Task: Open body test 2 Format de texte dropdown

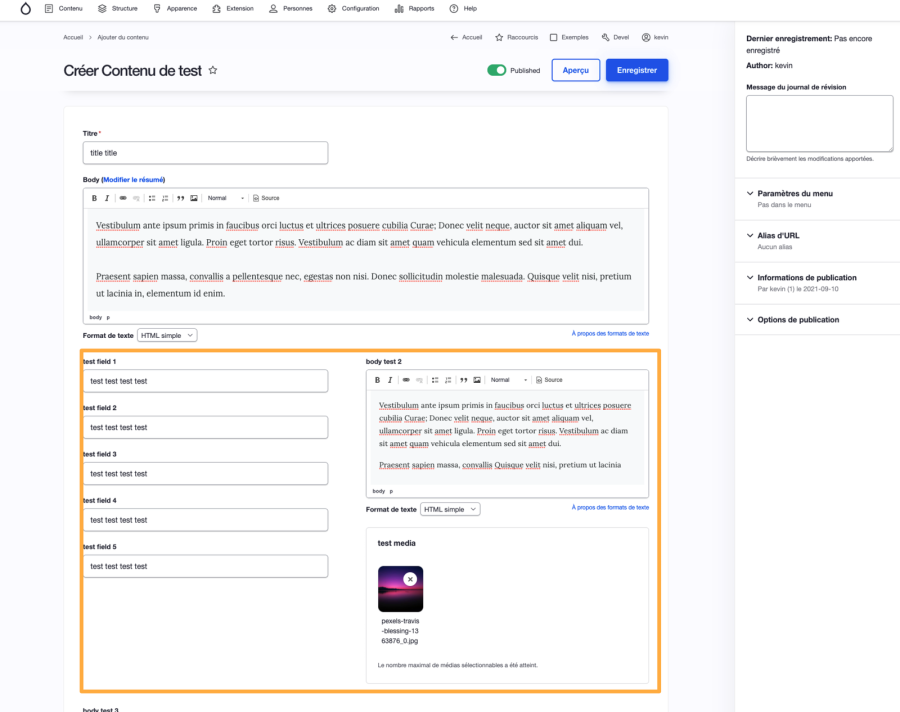Action: [450, 509]
